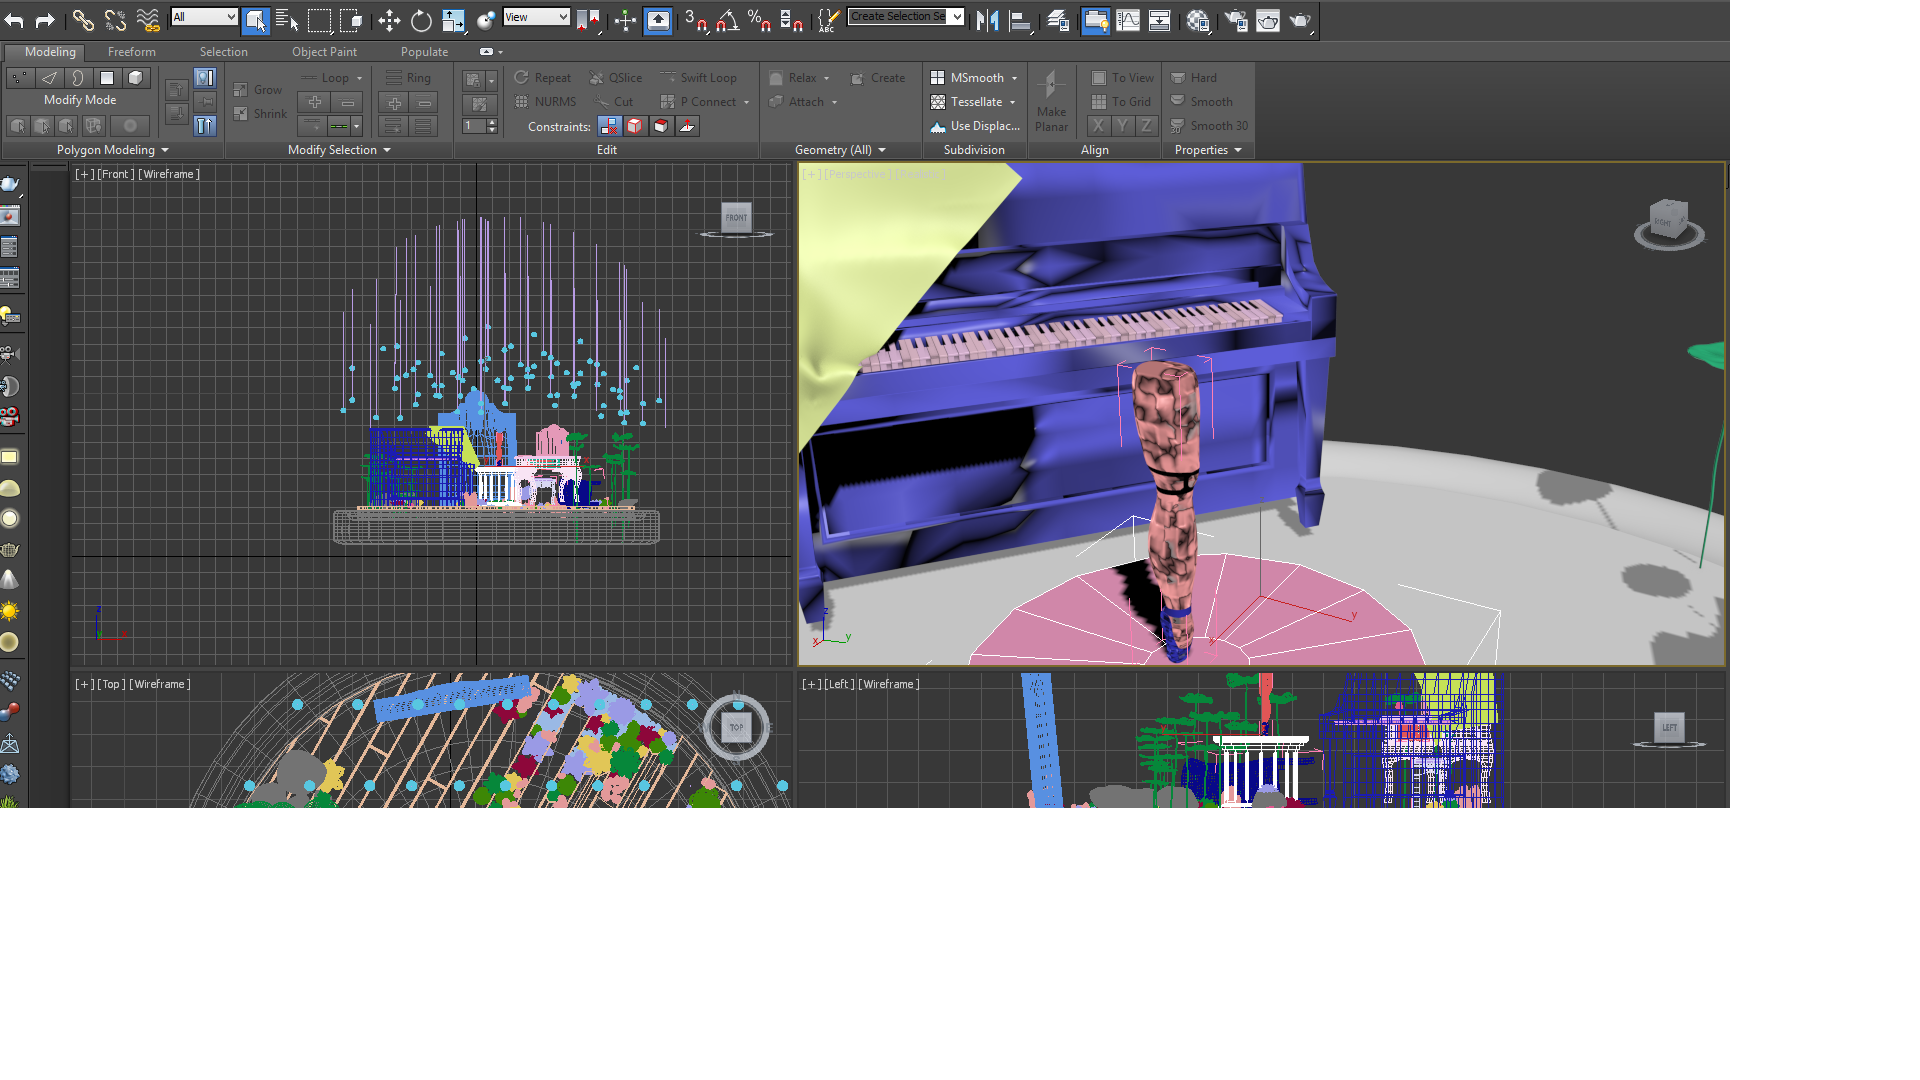The width and height of the screenshot is (1920, 1080).
Task: Click the Undo icon
Action: click(x=14, y=19)
